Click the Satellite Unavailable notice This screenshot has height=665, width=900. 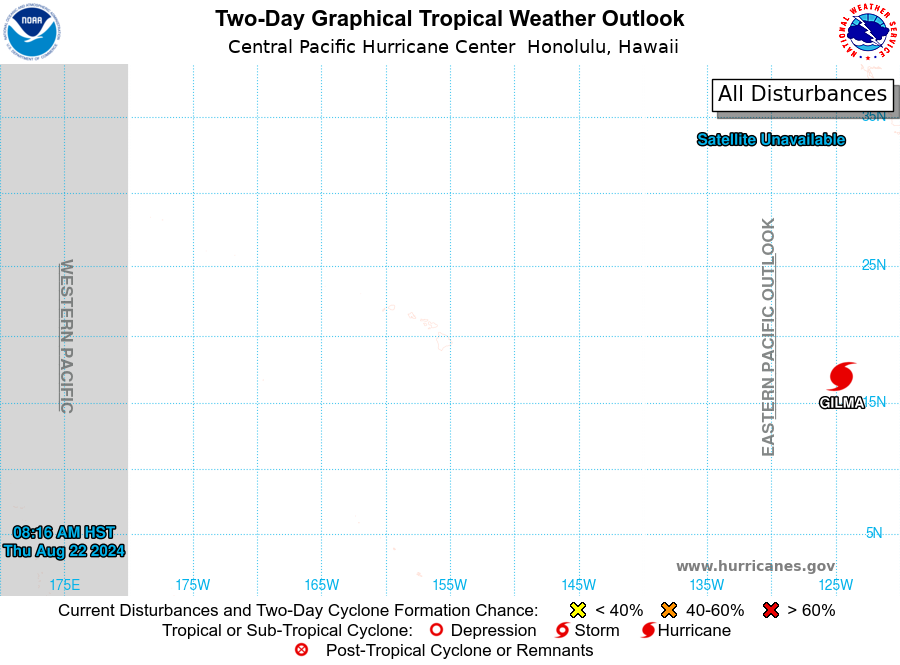tap(771, 139)
